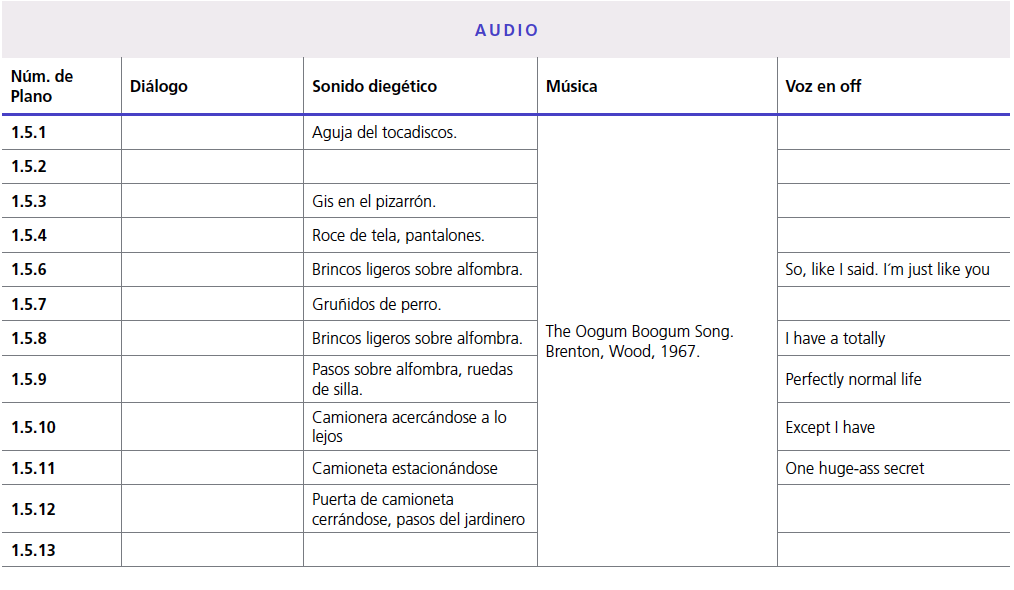Click the 'Gis en el pizarrón.' cell
The height and width of the screenshot is (590, 1014).
(373, 201)
